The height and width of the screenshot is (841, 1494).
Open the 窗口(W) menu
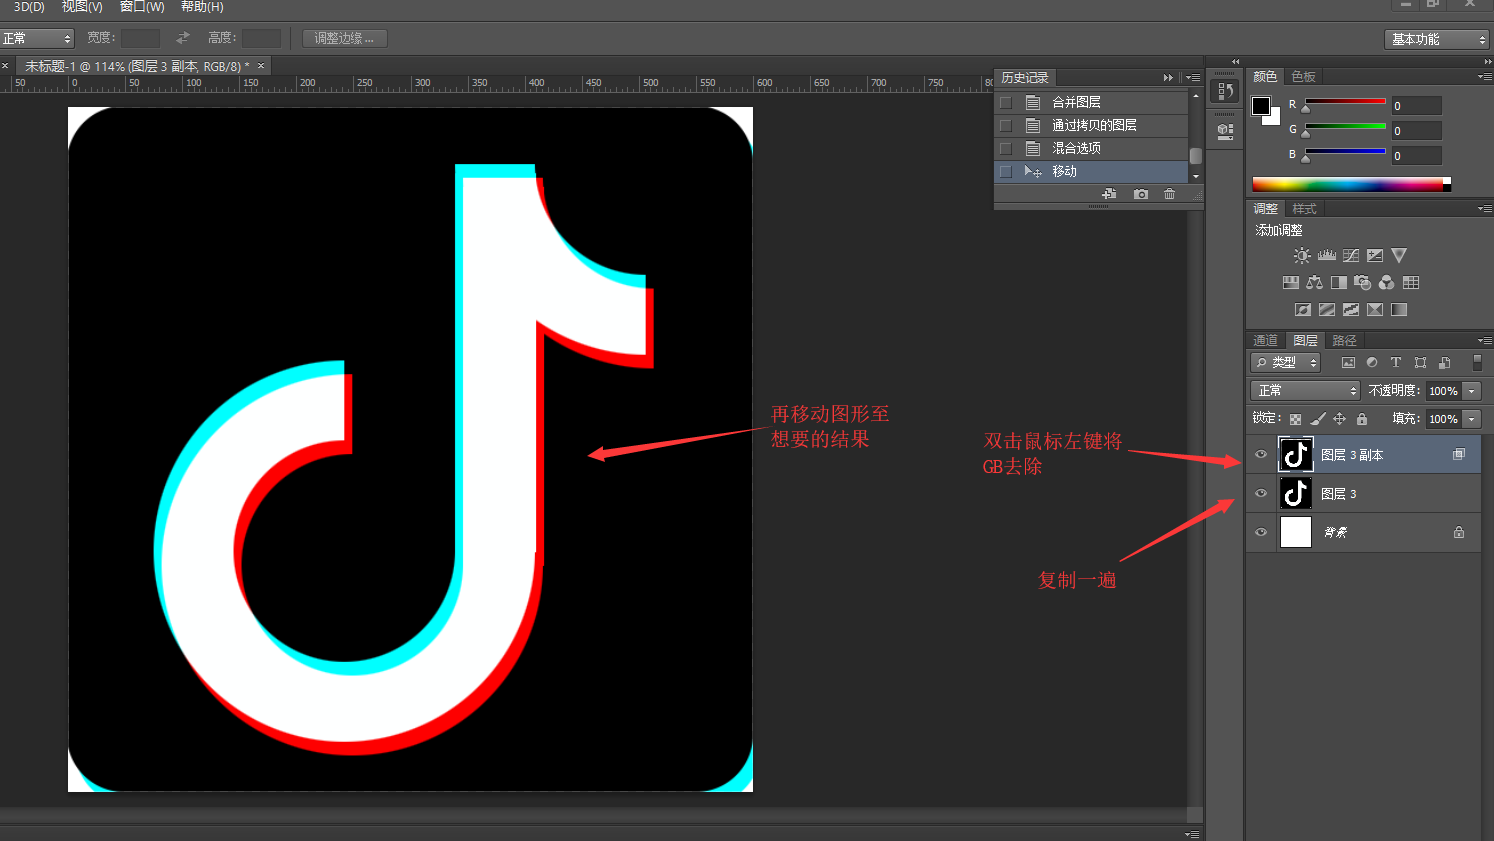[x=142, y=7]
